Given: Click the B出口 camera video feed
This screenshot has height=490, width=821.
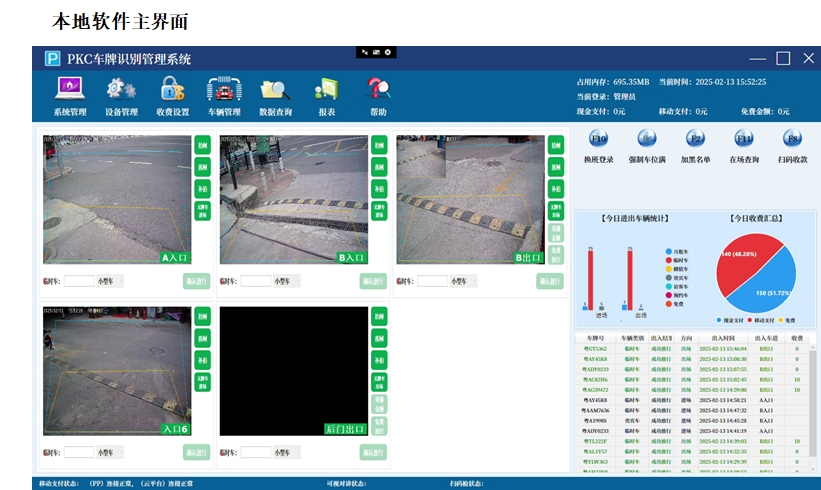Looking at the screenshot, I should coord(470,200).
